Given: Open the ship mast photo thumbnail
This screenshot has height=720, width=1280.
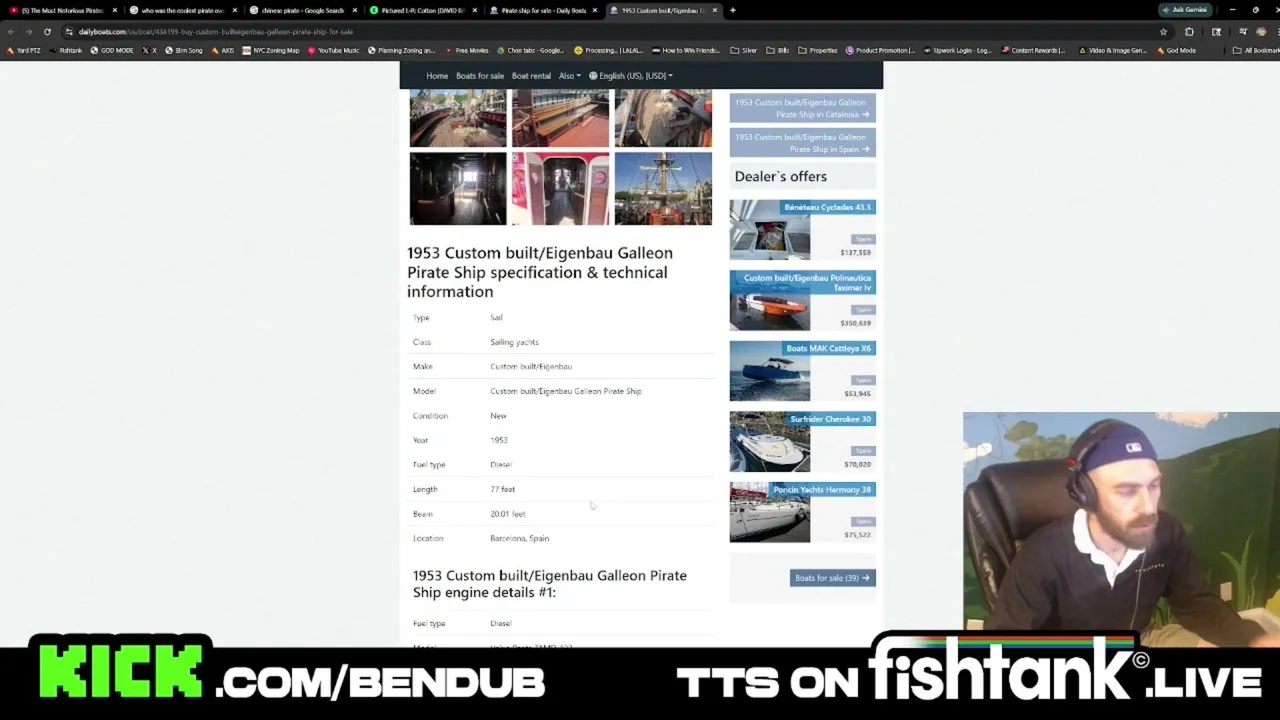Looking at the screenshot, I should (x=663, y=188).
